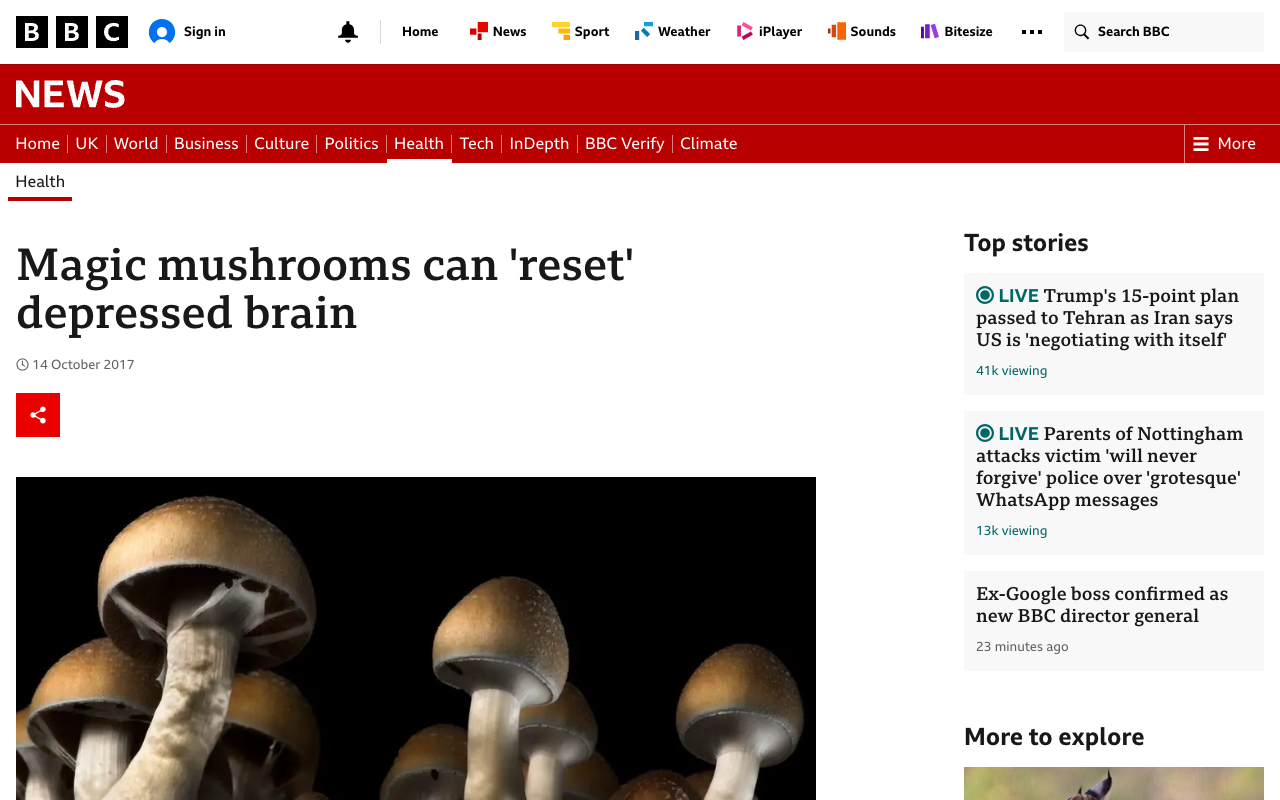
Task: Open the BBC Verify section
Action: pos(625,144)
